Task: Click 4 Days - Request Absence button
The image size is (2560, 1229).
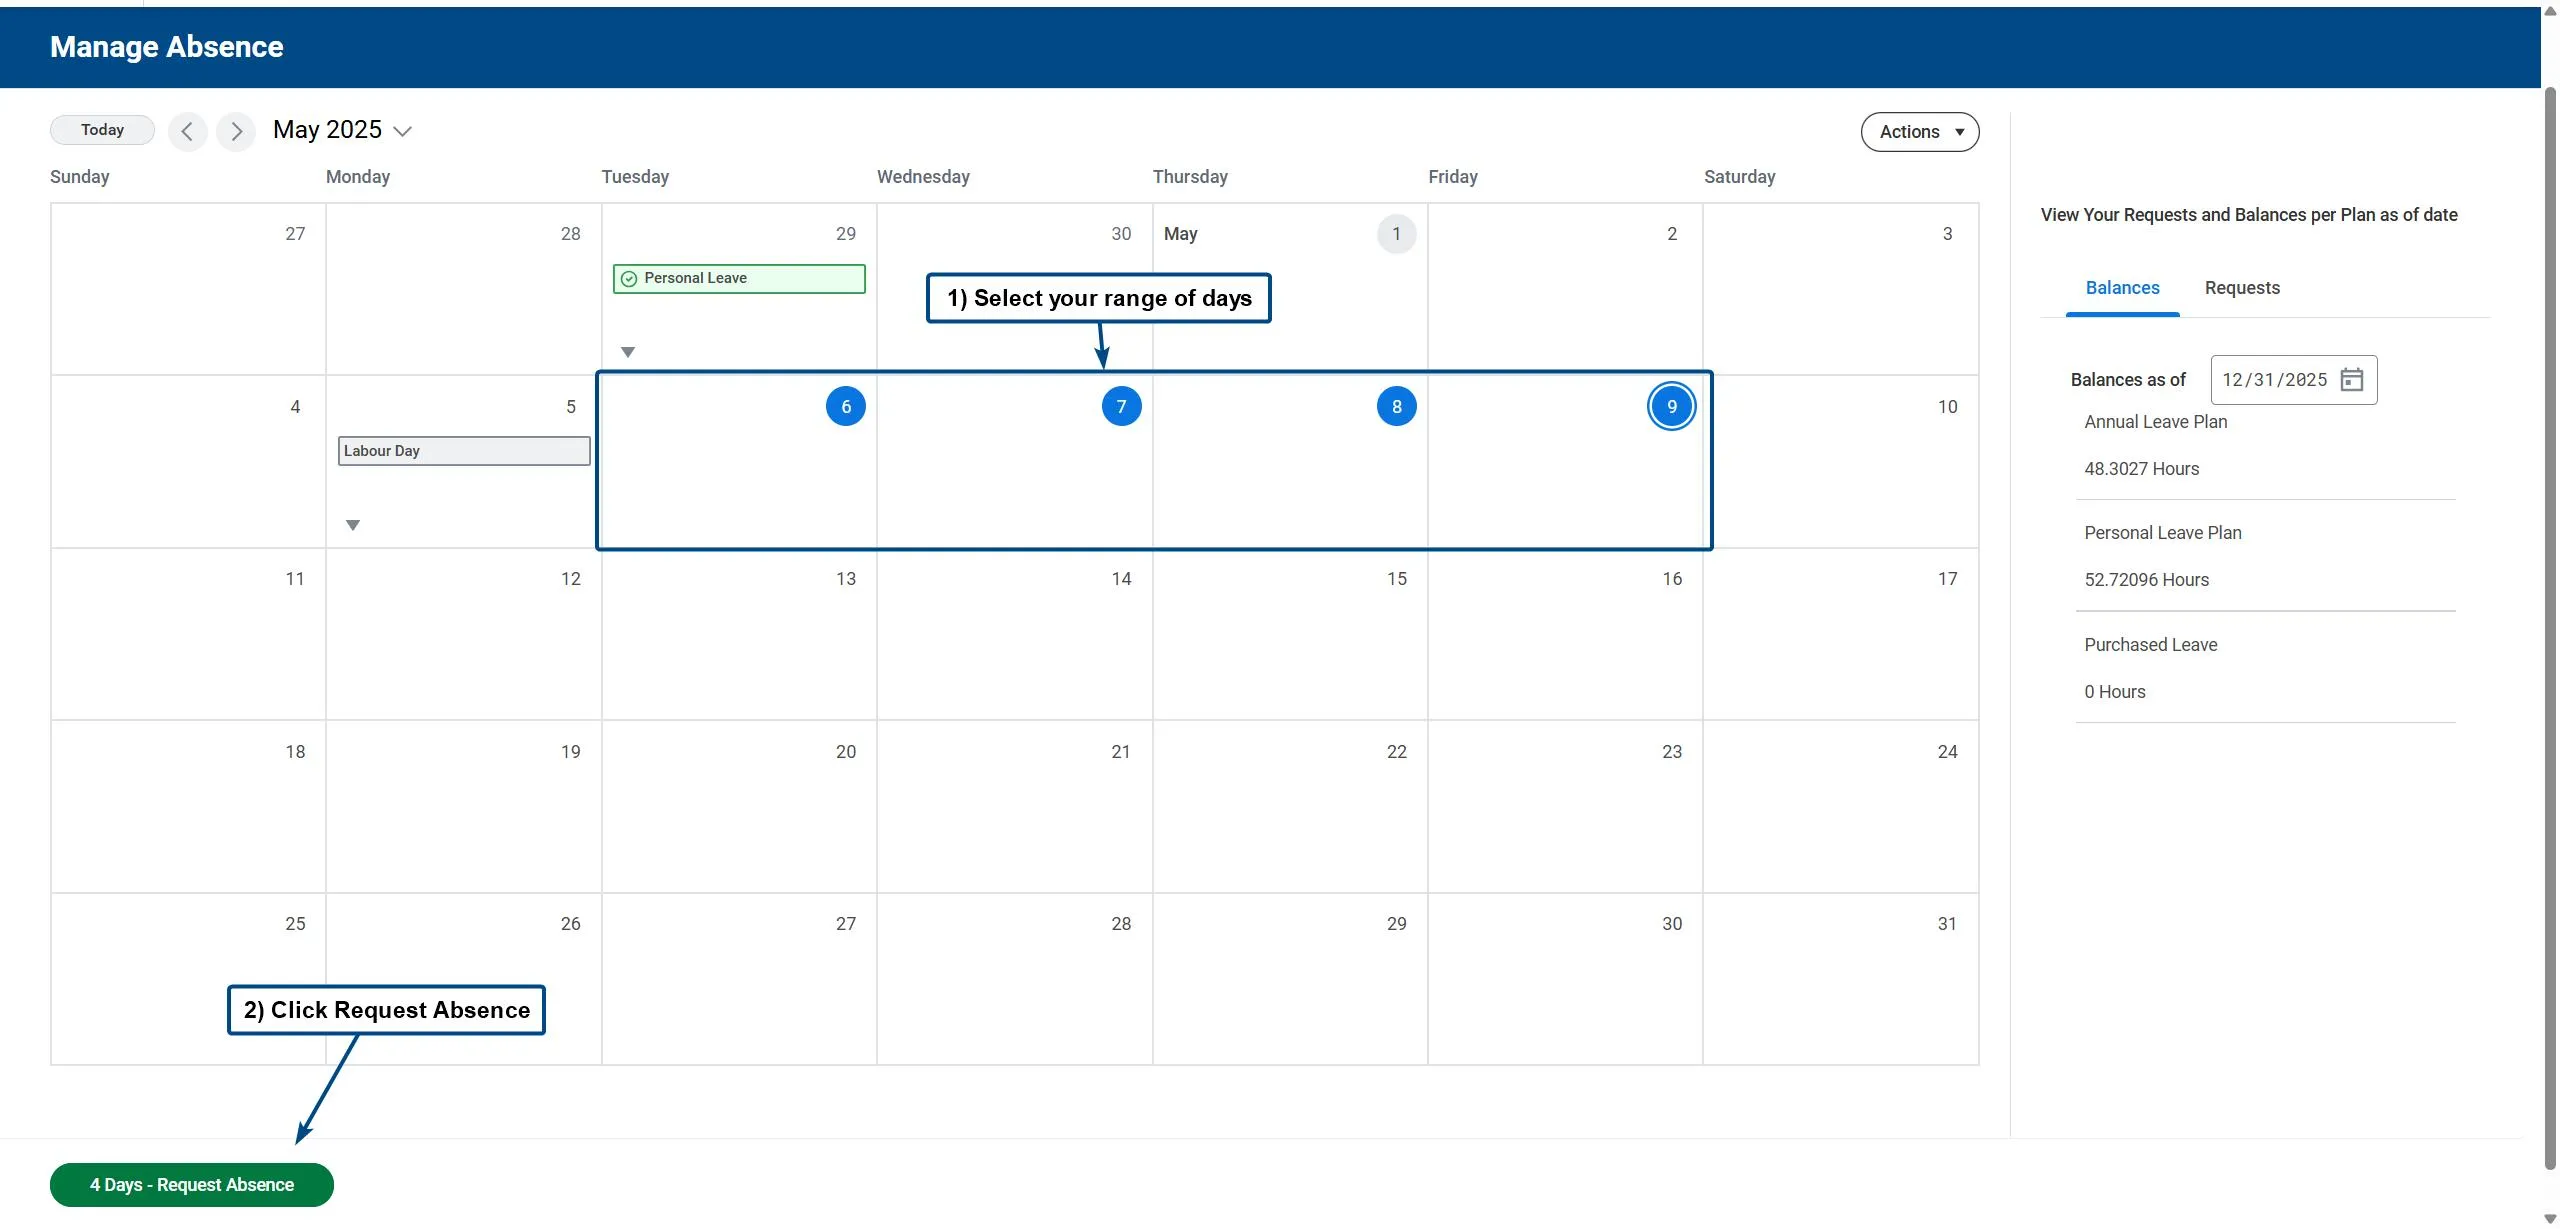Action: tap(191, 1185)
